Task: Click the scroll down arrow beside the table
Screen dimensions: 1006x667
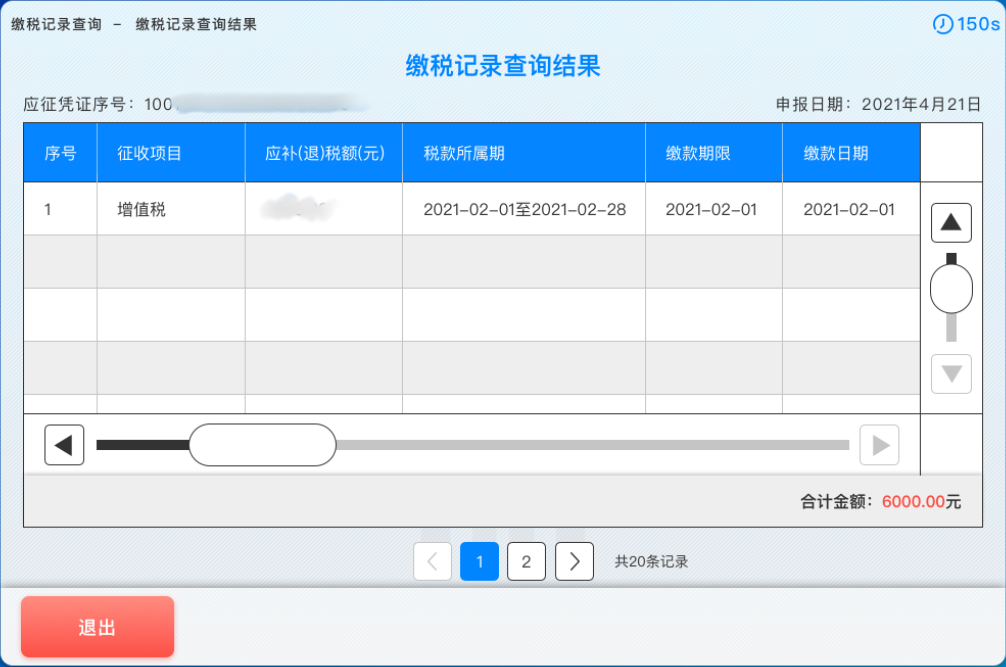Action: click(950, 373)
